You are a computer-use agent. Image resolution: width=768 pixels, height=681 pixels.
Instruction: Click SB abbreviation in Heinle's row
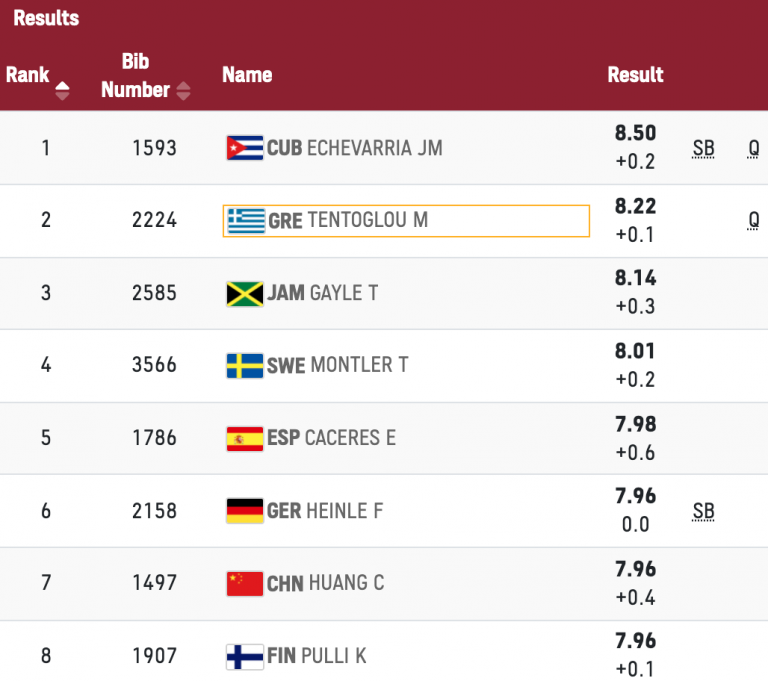click(703, 512)
